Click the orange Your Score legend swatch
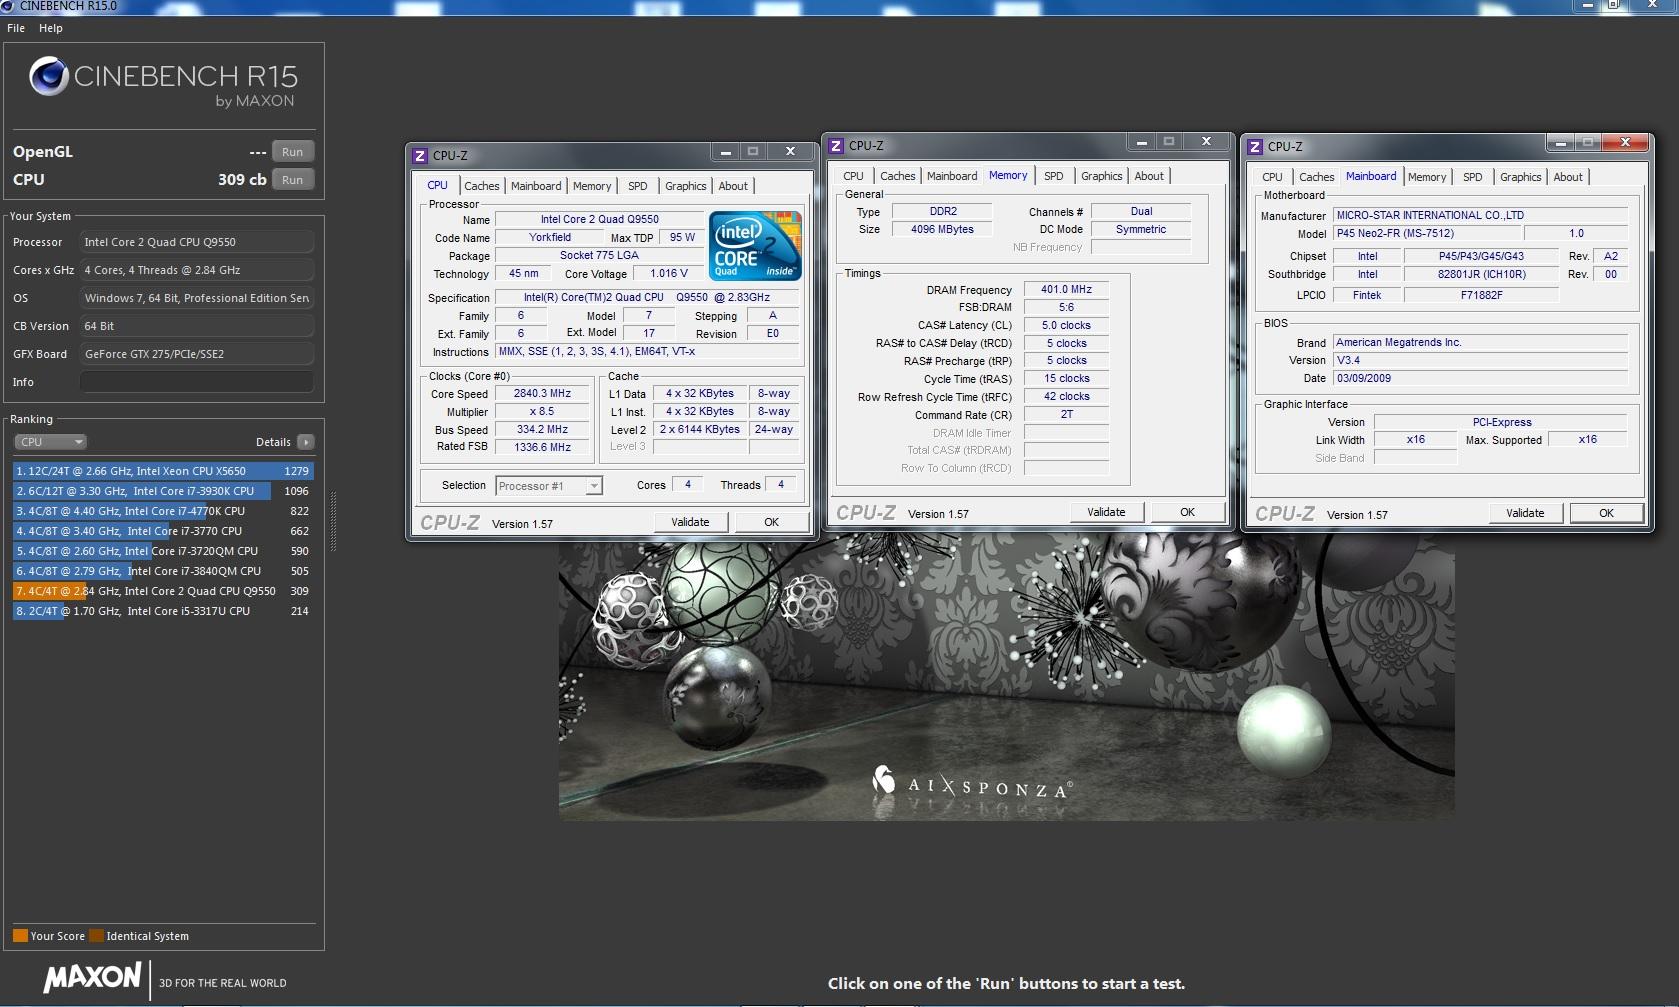1679x1007 pixels. 20,936
